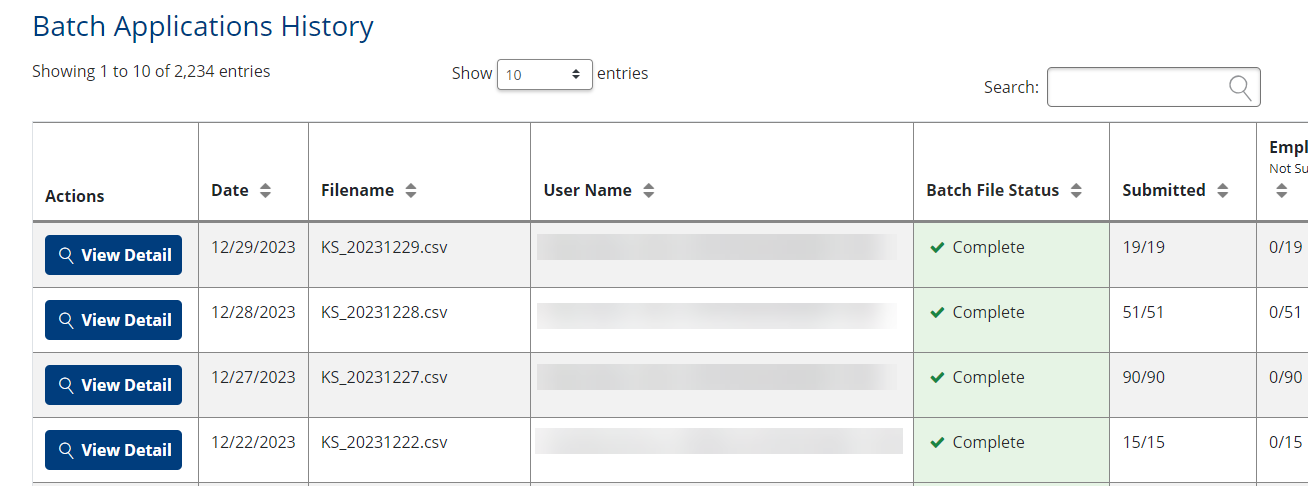This screenshot has width=1308, height=486.
Task: View Detail for KS_20231222.csv
Action: click(113, 450)
